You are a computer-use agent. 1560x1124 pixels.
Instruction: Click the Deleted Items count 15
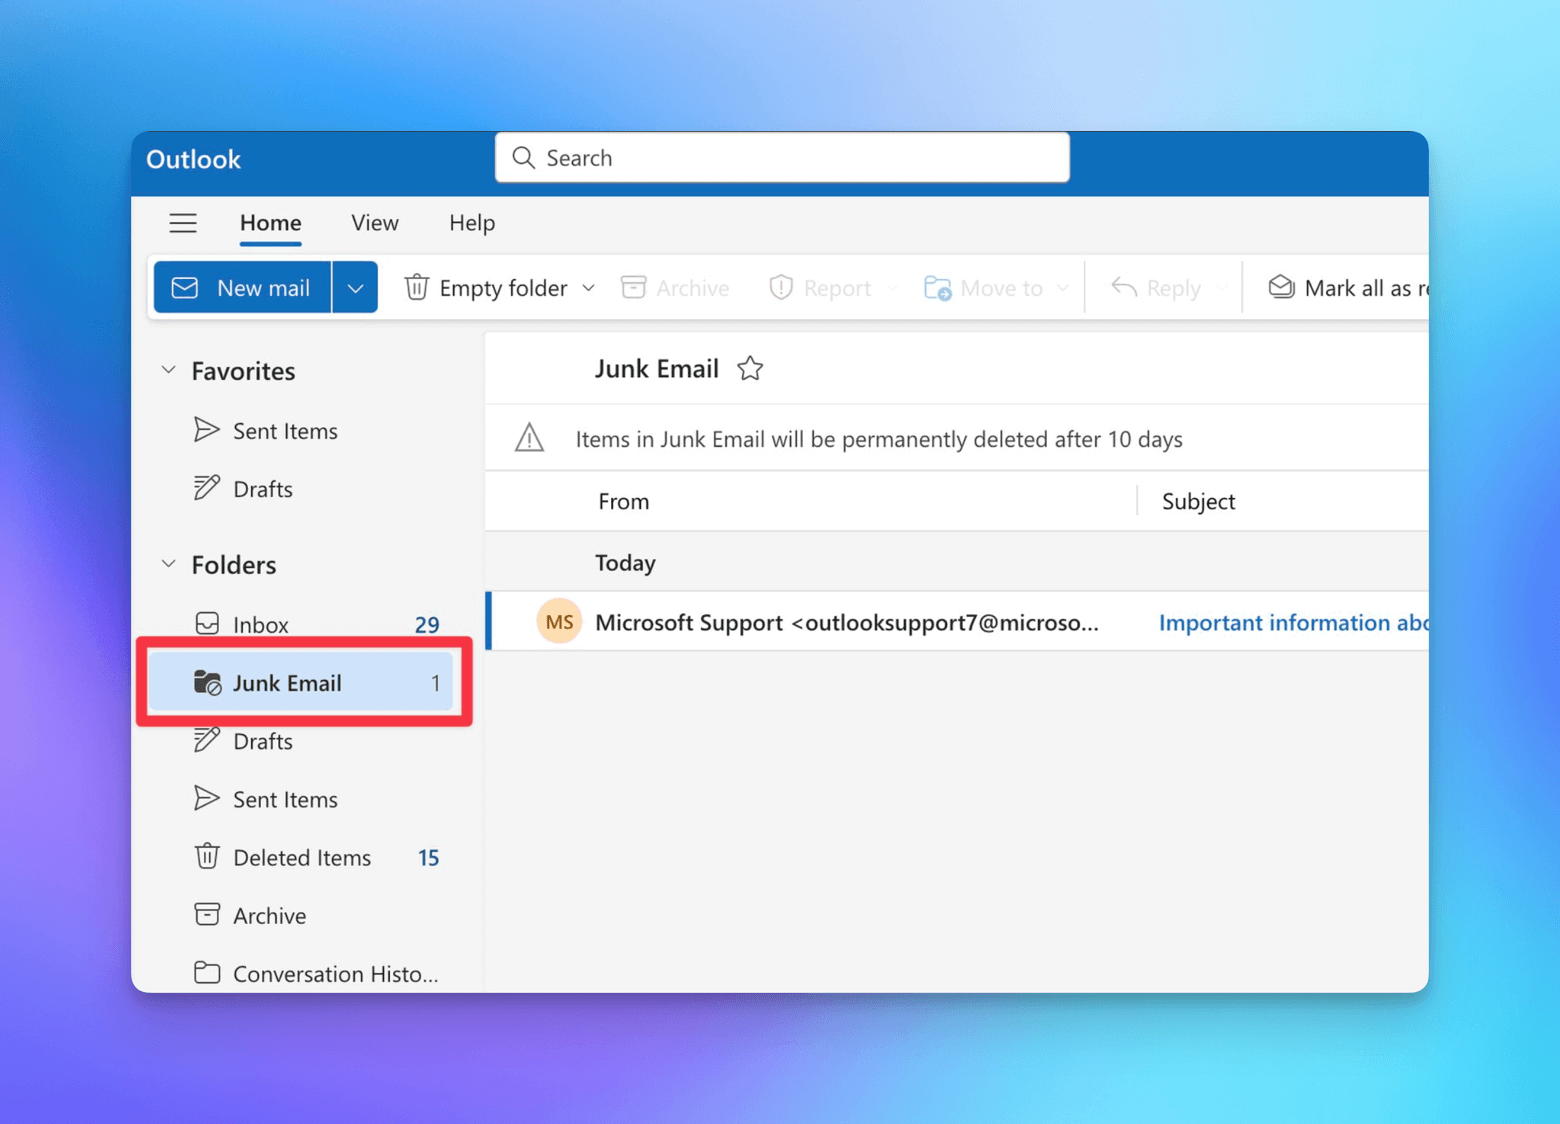point(428,857)
